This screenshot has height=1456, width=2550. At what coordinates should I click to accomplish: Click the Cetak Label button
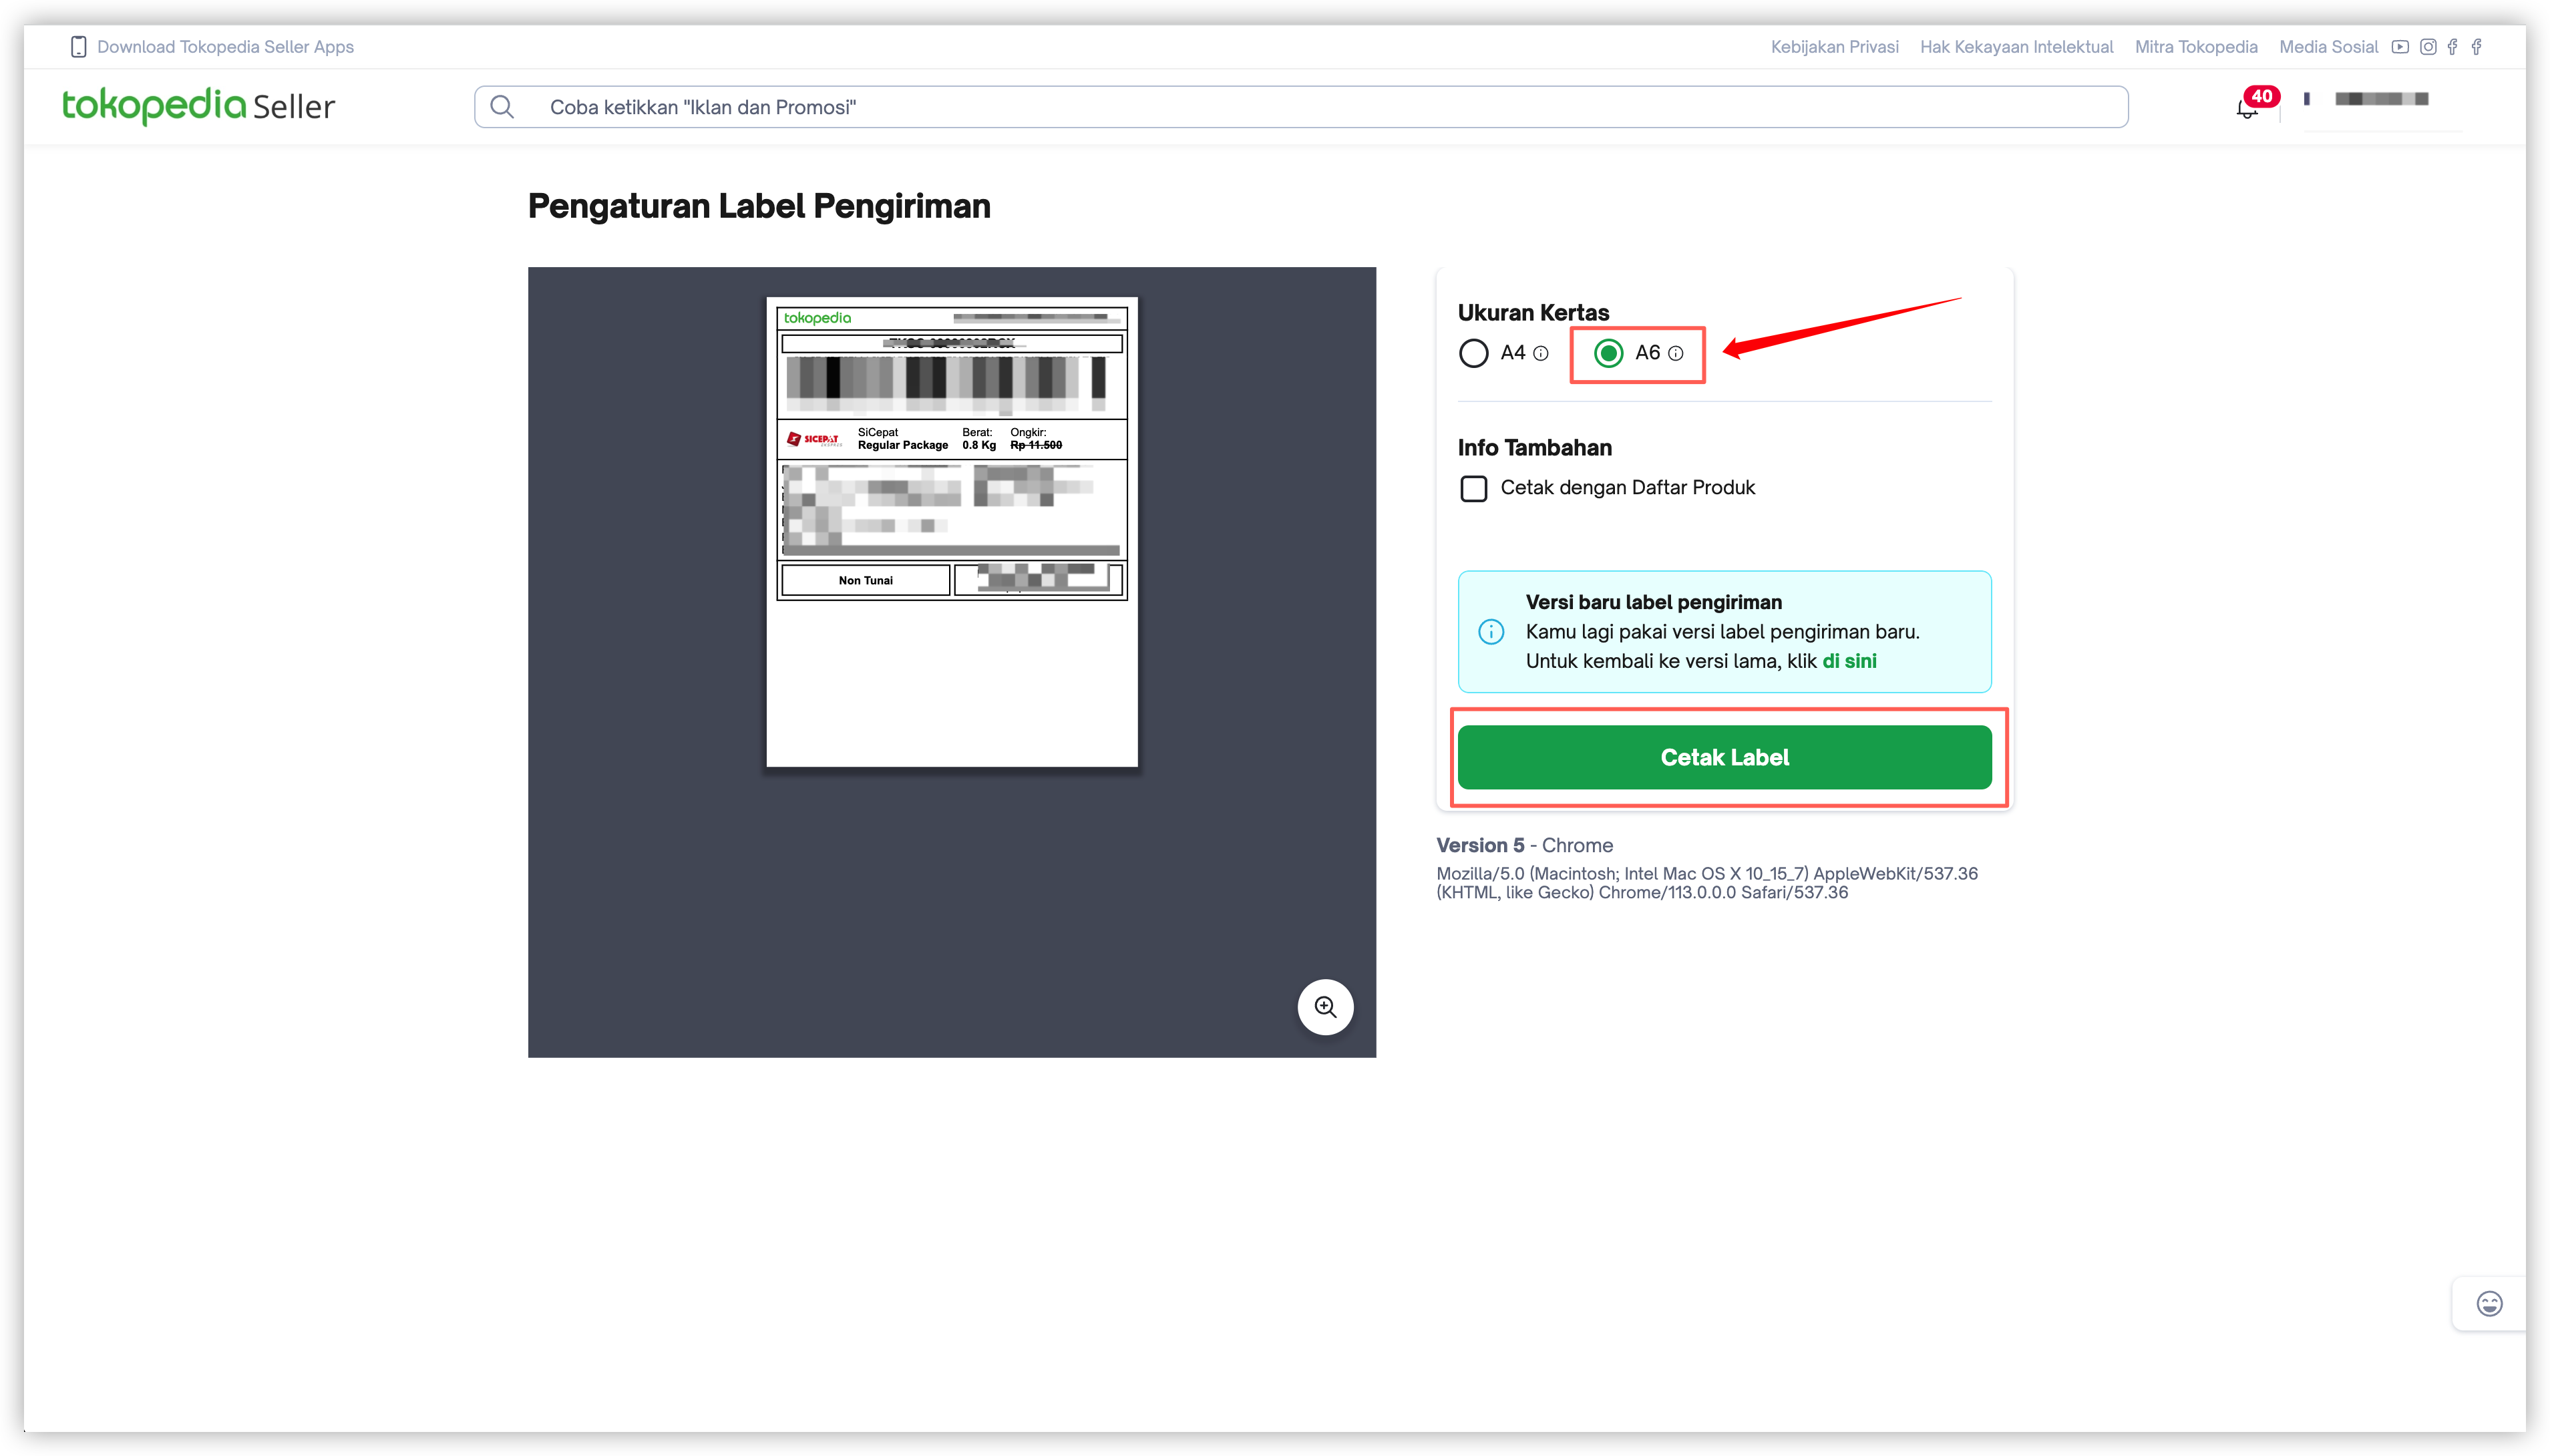(1724, 757)
